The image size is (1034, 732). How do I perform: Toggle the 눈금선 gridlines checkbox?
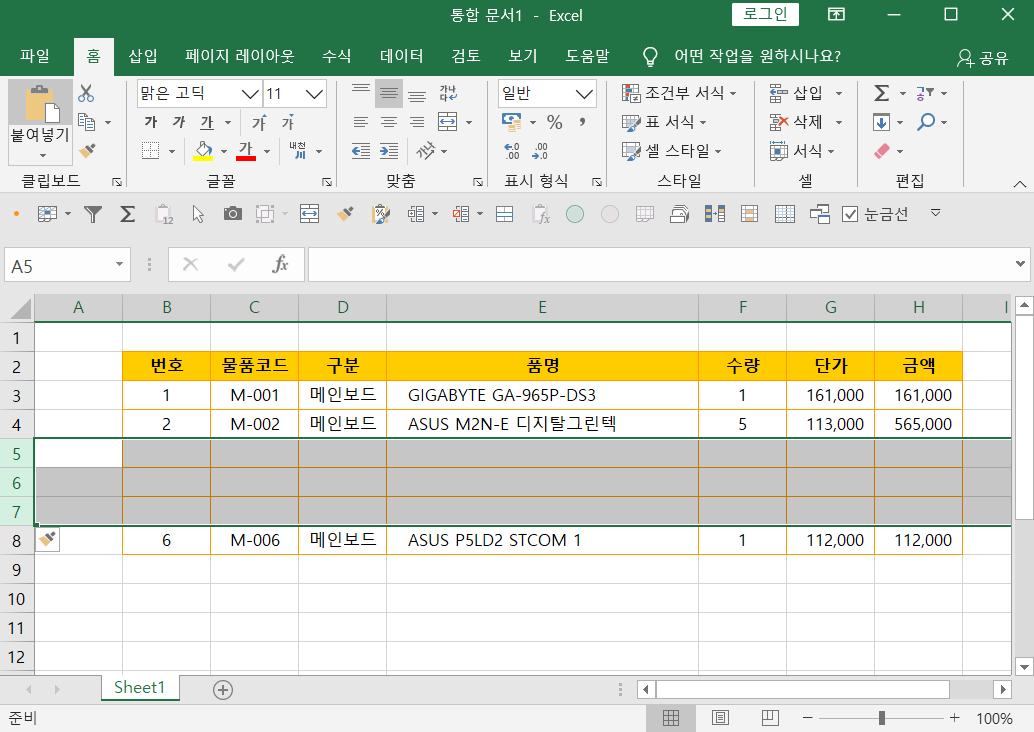click(x=850, y=214)
